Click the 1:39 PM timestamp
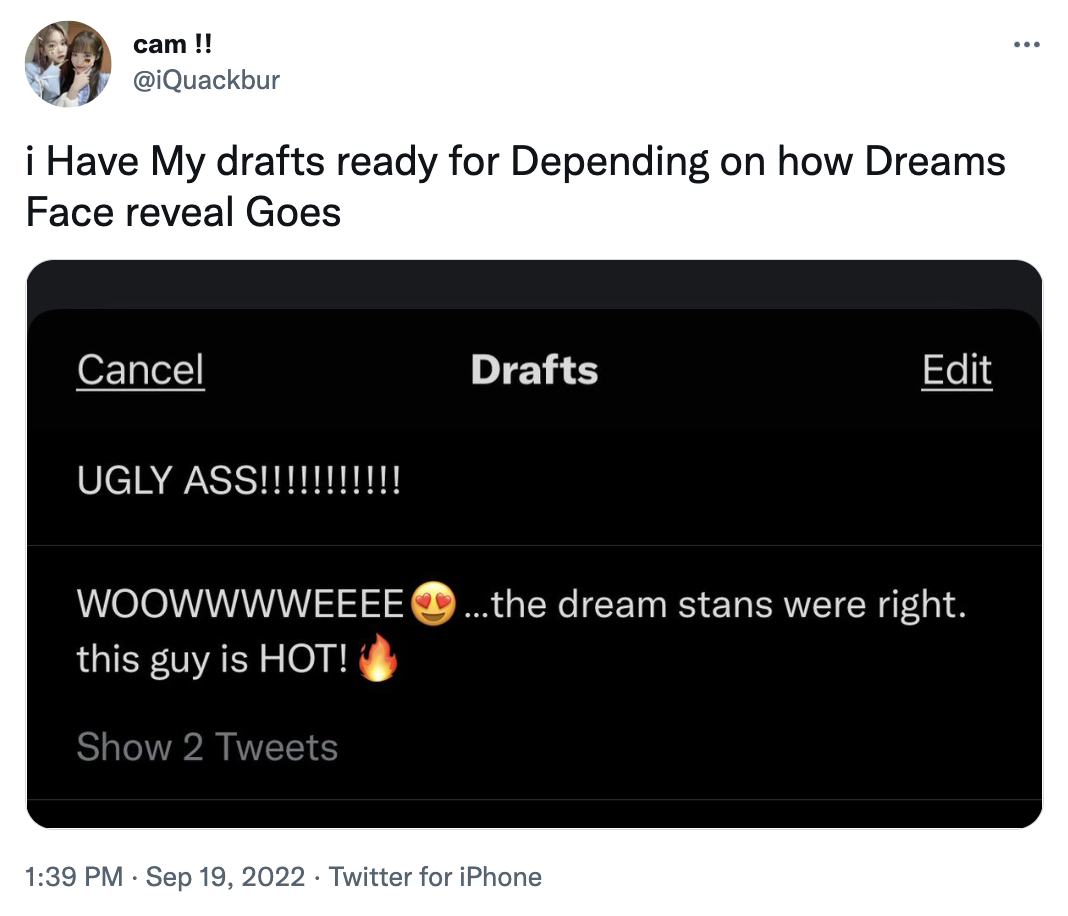The width and height of the screenshot is (1068, 916). click(x=75, y=878)
